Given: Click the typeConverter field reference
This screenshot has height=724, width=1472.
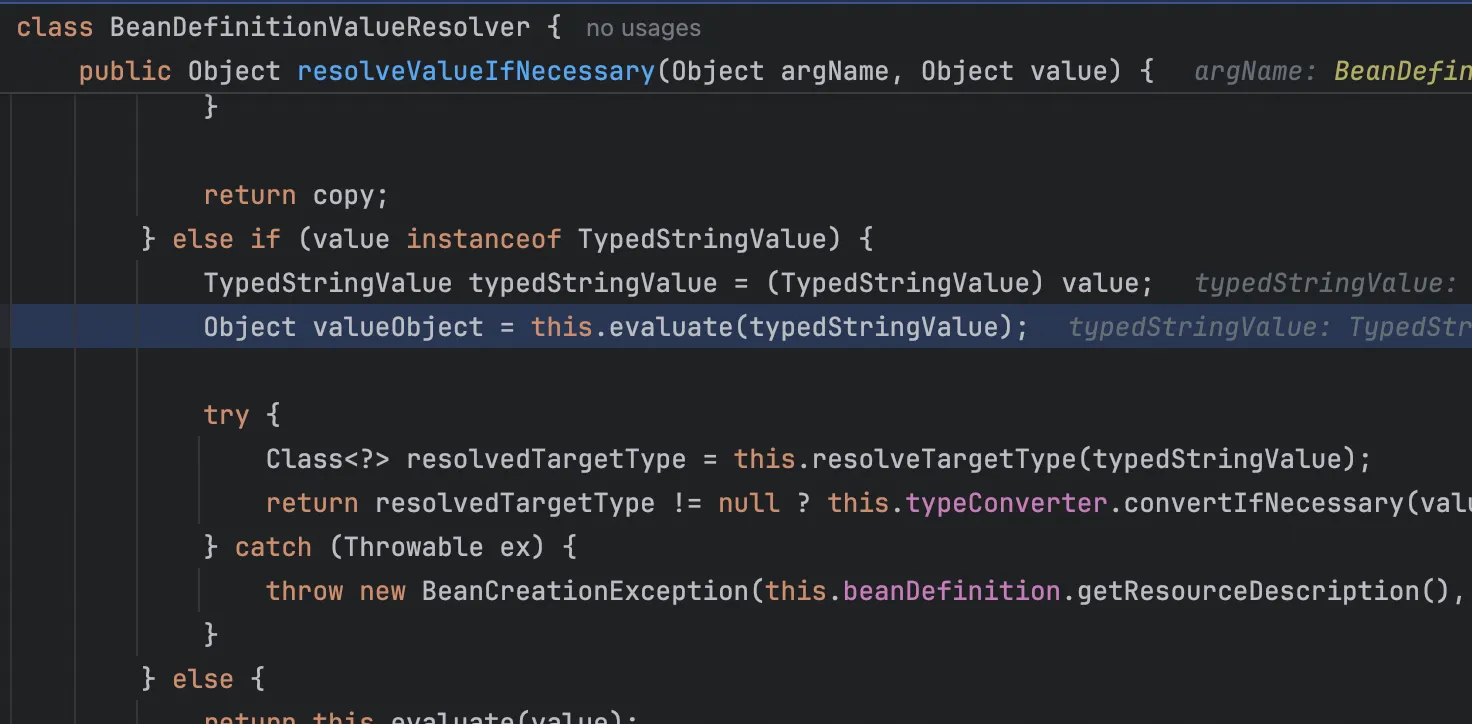Looking at the screenshot, I should (1007, 503).
